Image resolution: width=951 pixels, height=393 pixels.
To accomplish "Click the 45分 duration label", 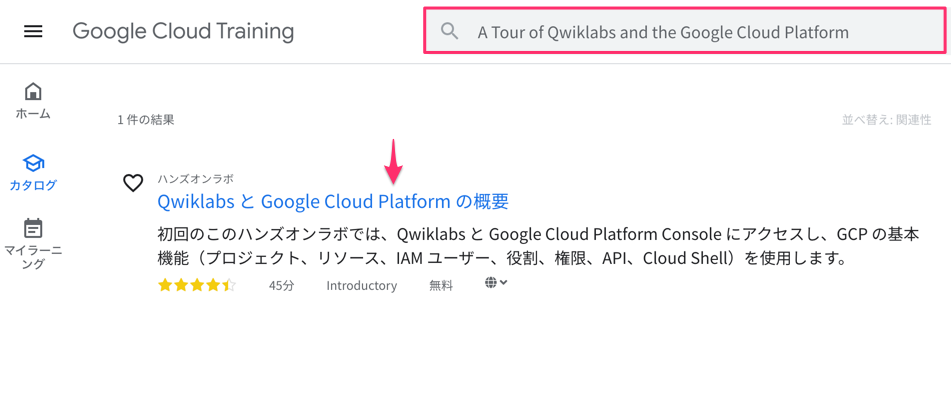I will pyautogui.click(x=281, y=286).
